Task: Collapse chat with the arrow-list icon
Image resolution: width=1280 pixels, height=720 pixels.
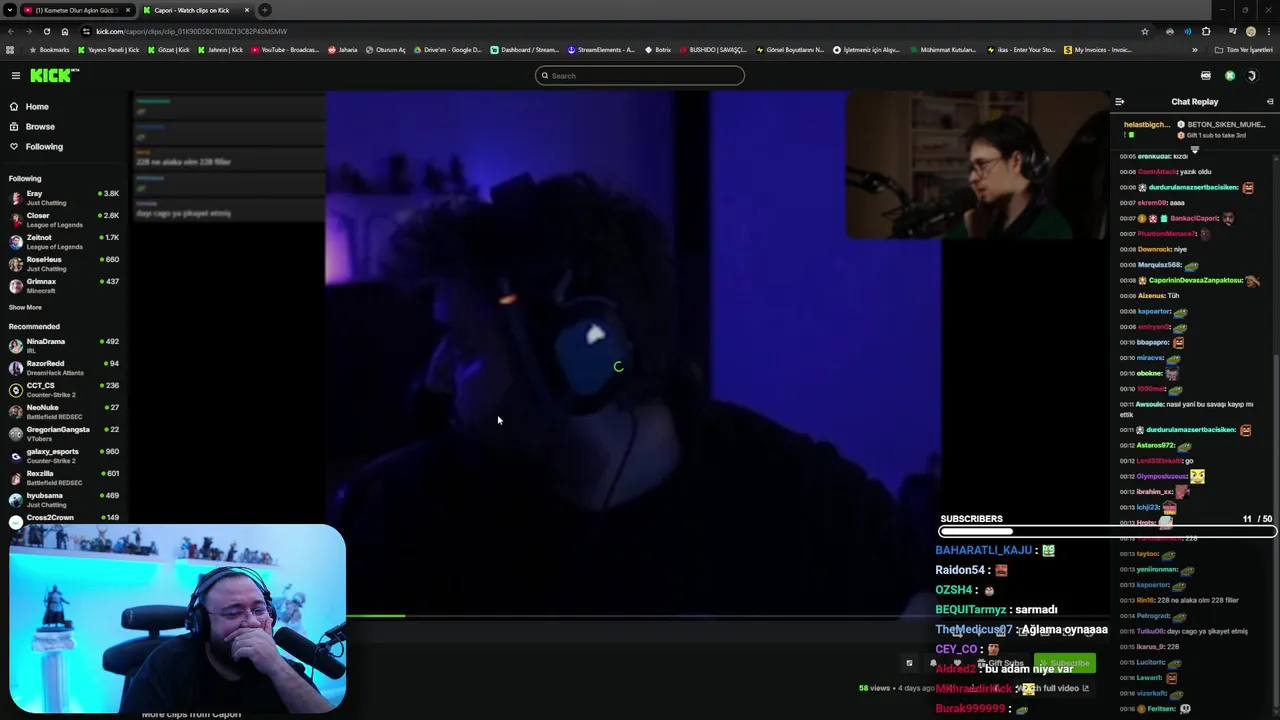Action: point(1119,101)
